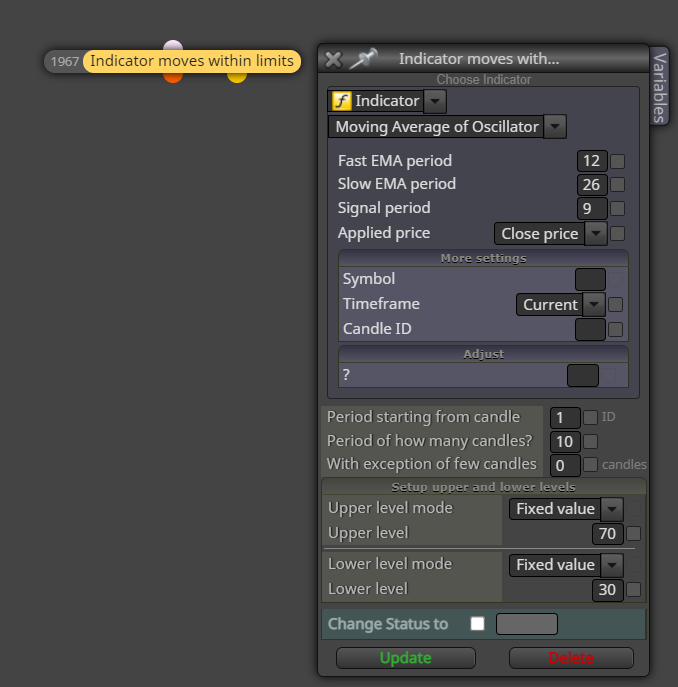Image resolution: width=678 pixels, height=687 pixels.
Task: Open the Lower level mode dropdown
Action: pos(566,565)
